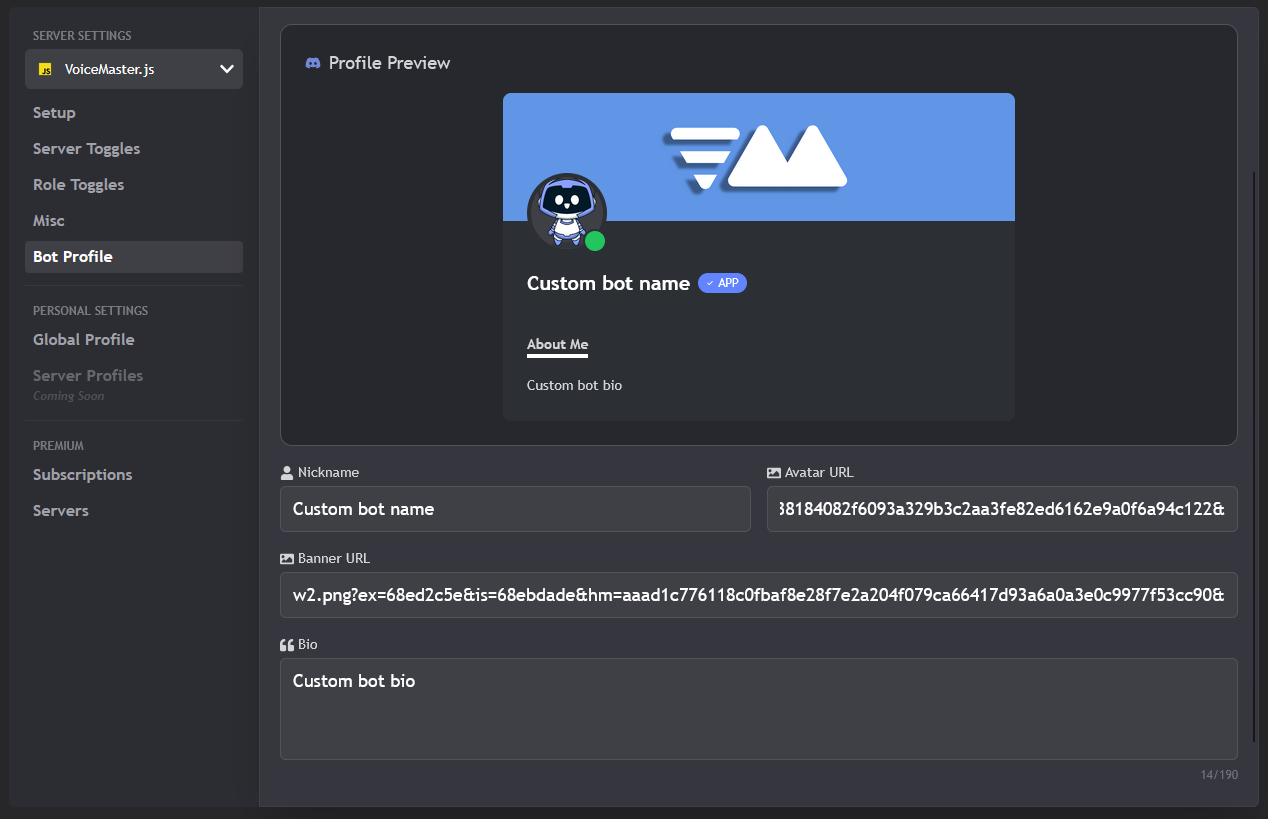This screenshot has width=1268, height=819.
Task: Click the quotation marks icon beside Bio
Action: point(285,644)
